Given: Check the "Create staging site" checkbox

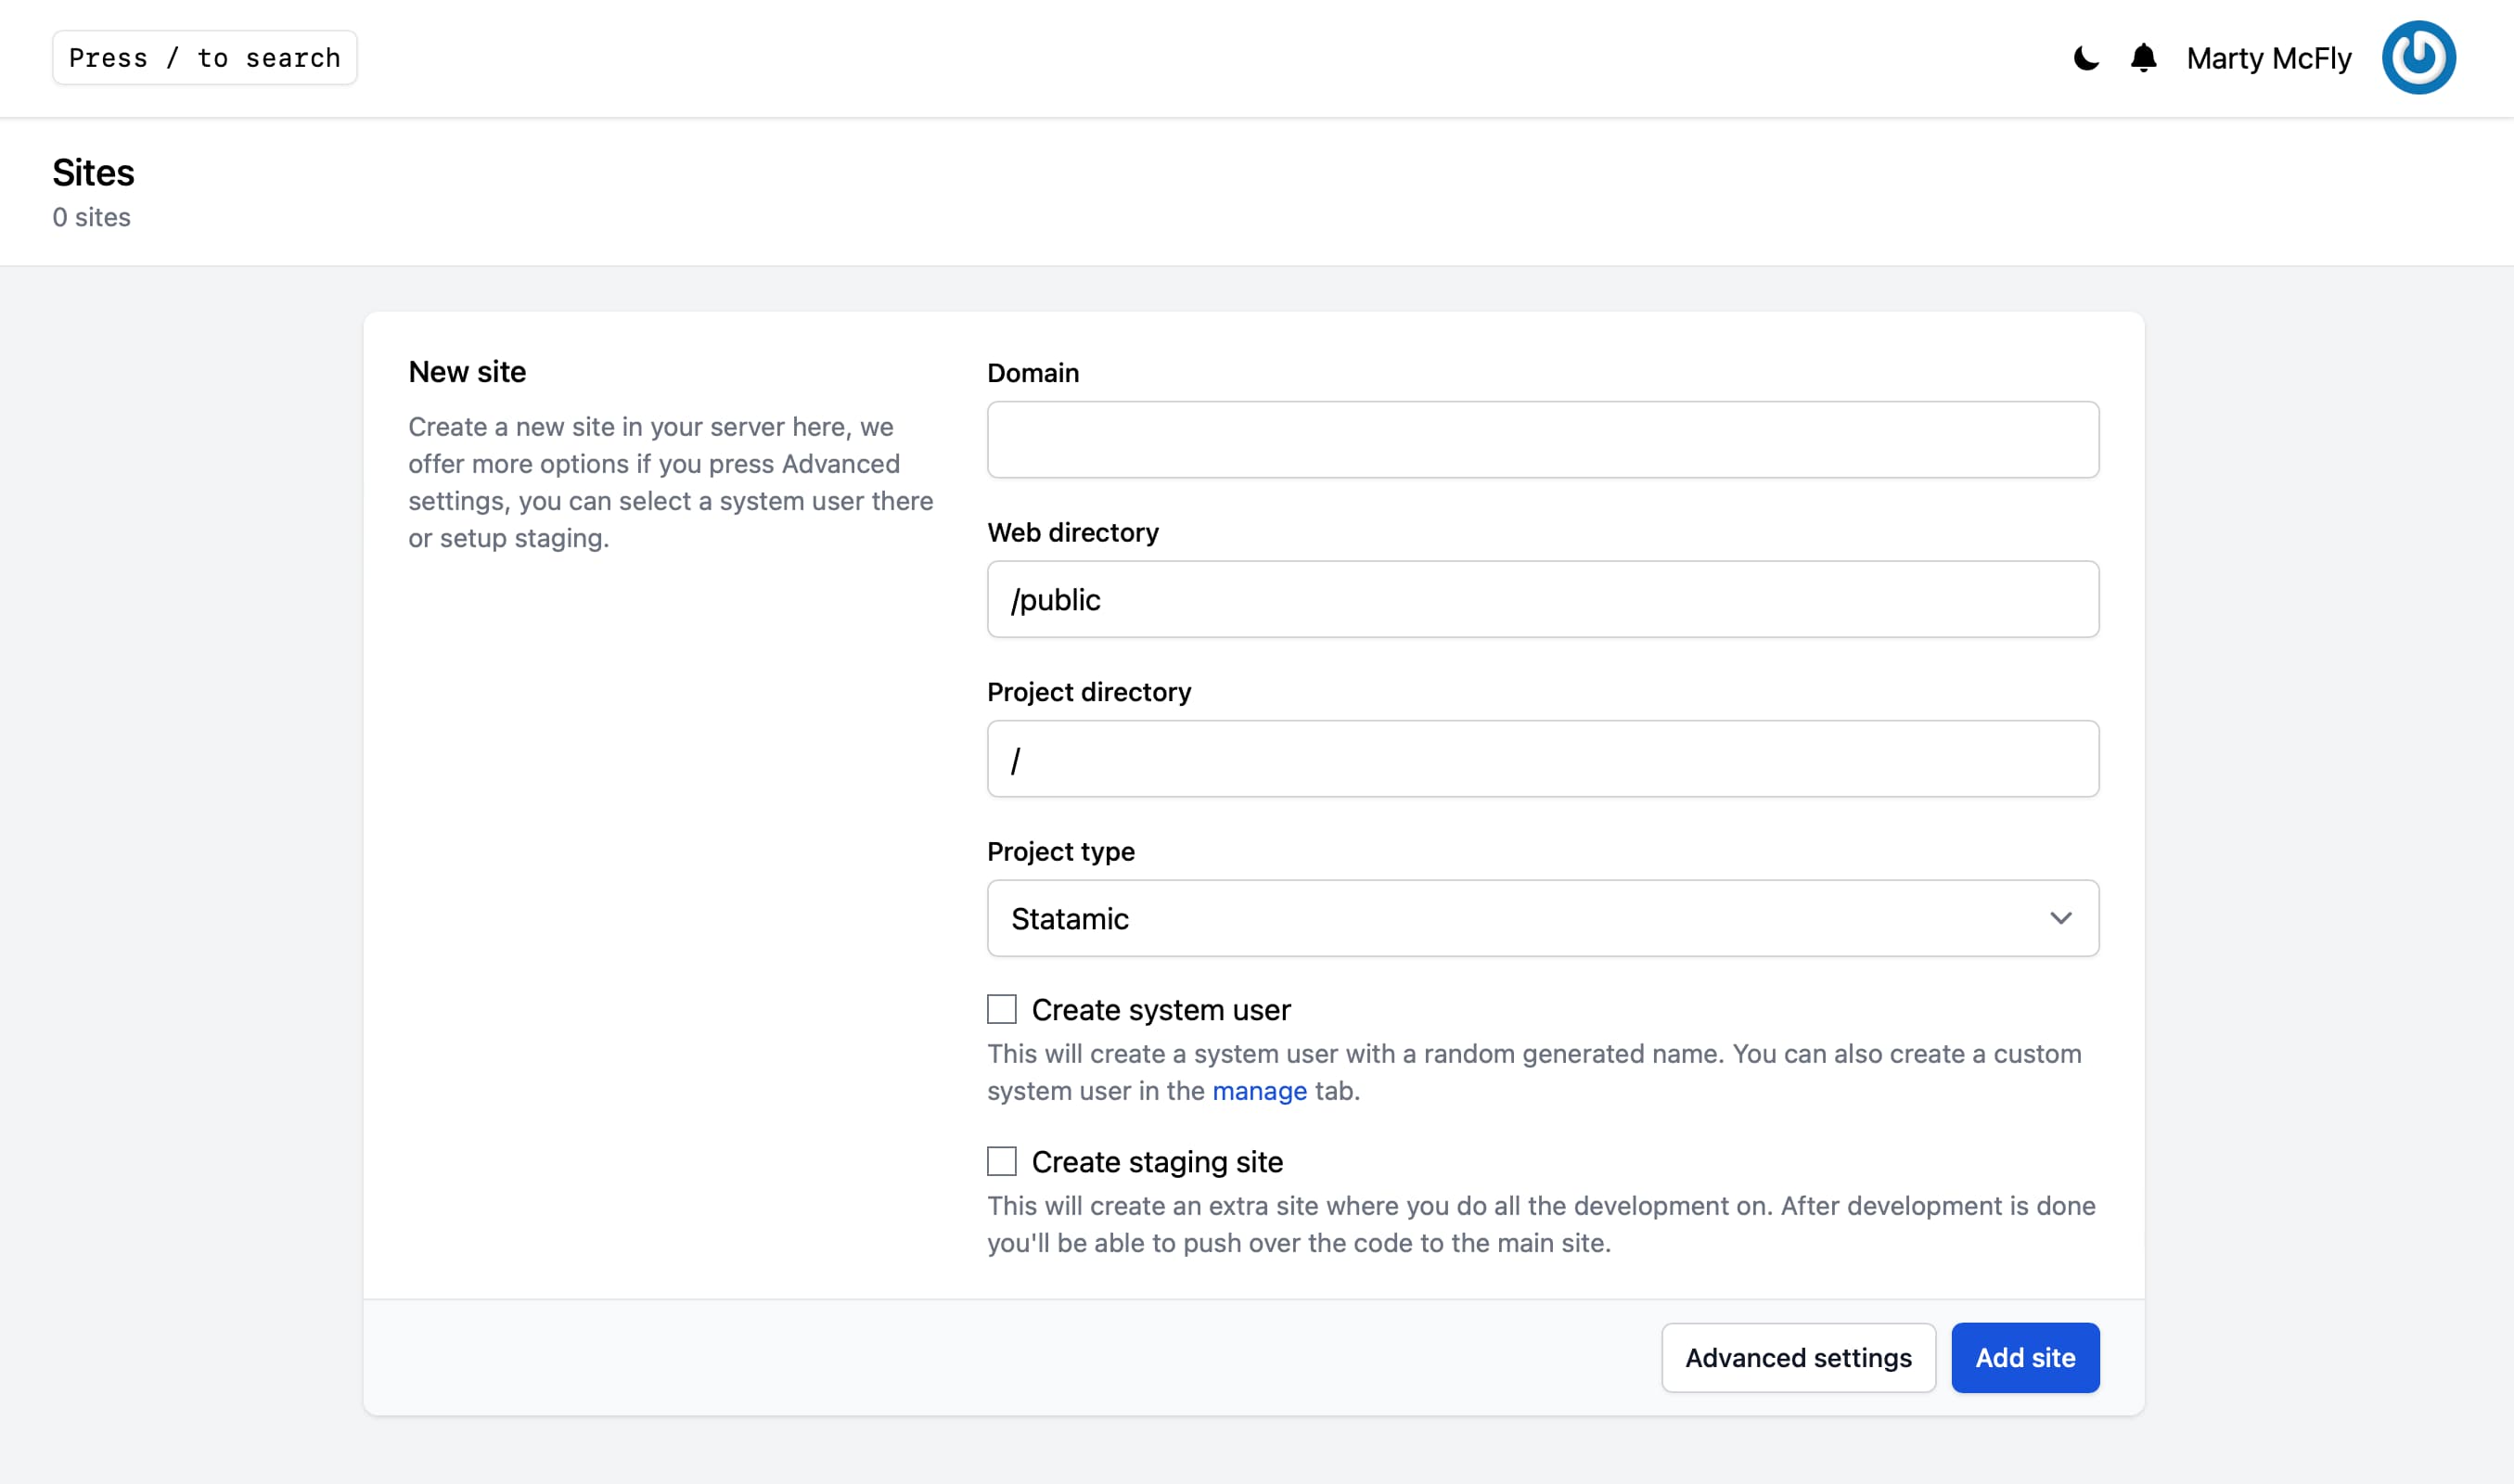Looking at the screenshot, I should 1001,1161.
